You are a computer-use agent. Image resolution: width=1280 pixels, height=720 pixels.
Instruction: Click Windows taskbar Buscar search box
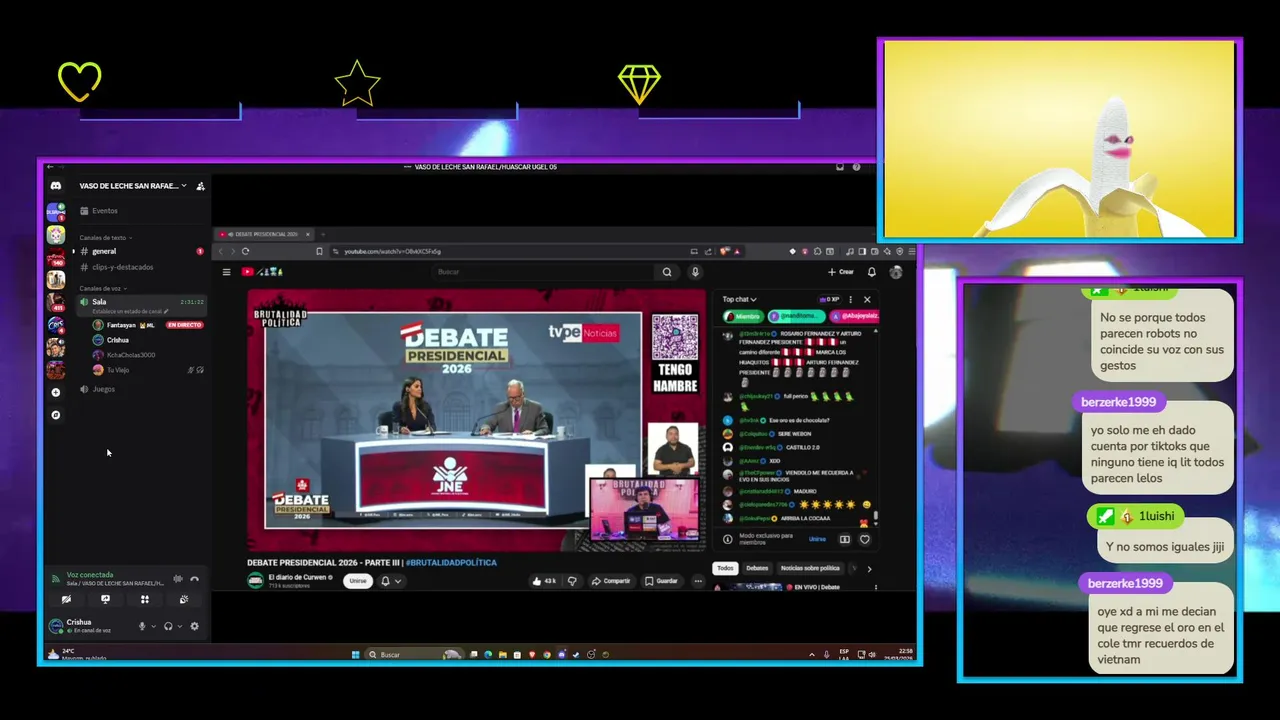coord(415,655)
